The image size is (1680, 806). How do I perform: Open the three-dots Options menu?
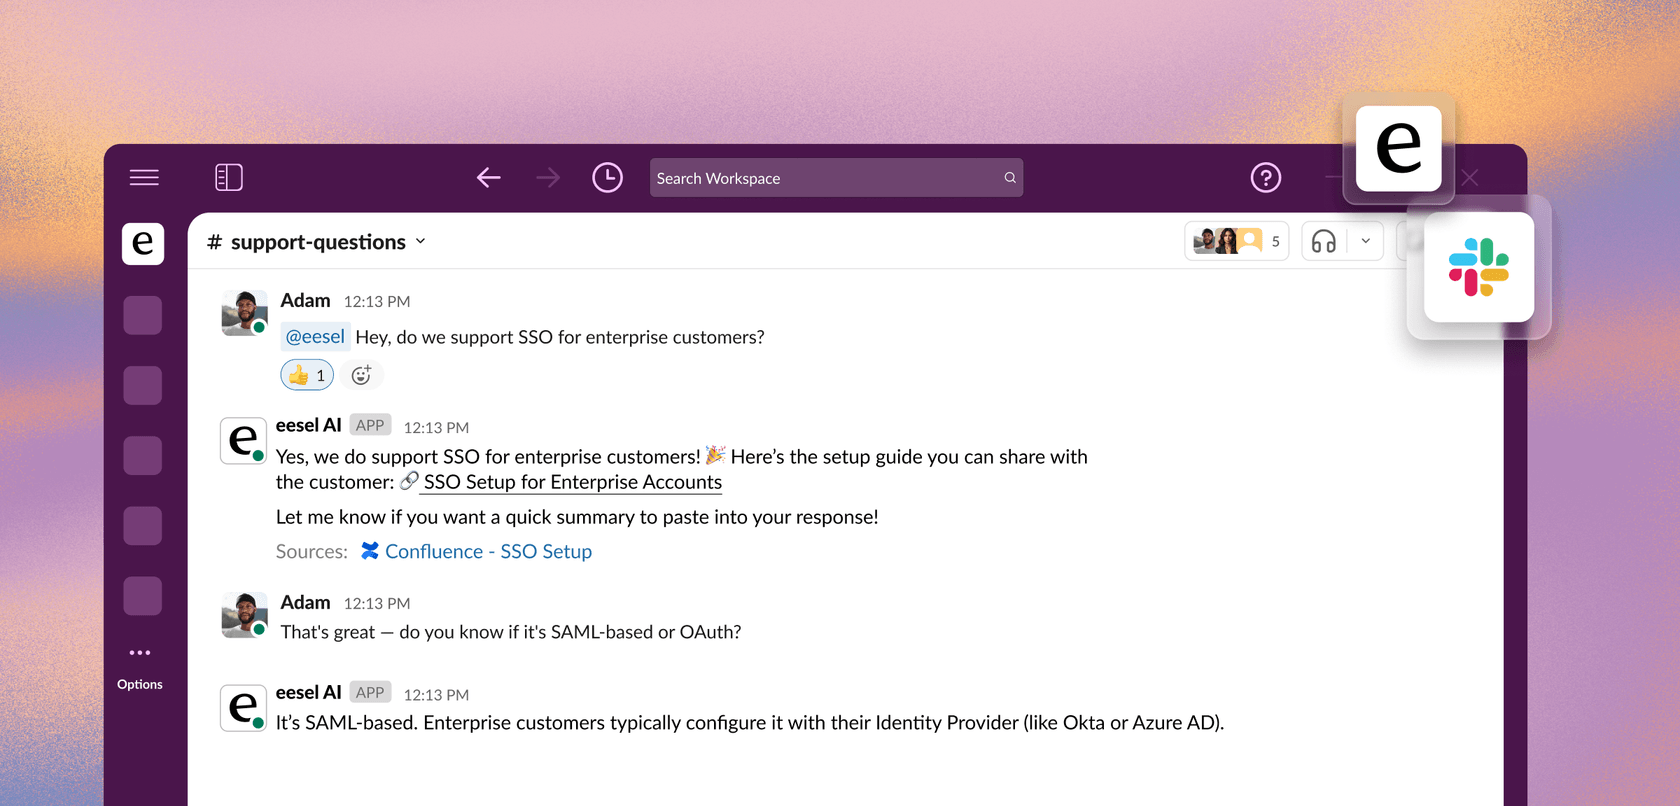(x=140, y=653)
